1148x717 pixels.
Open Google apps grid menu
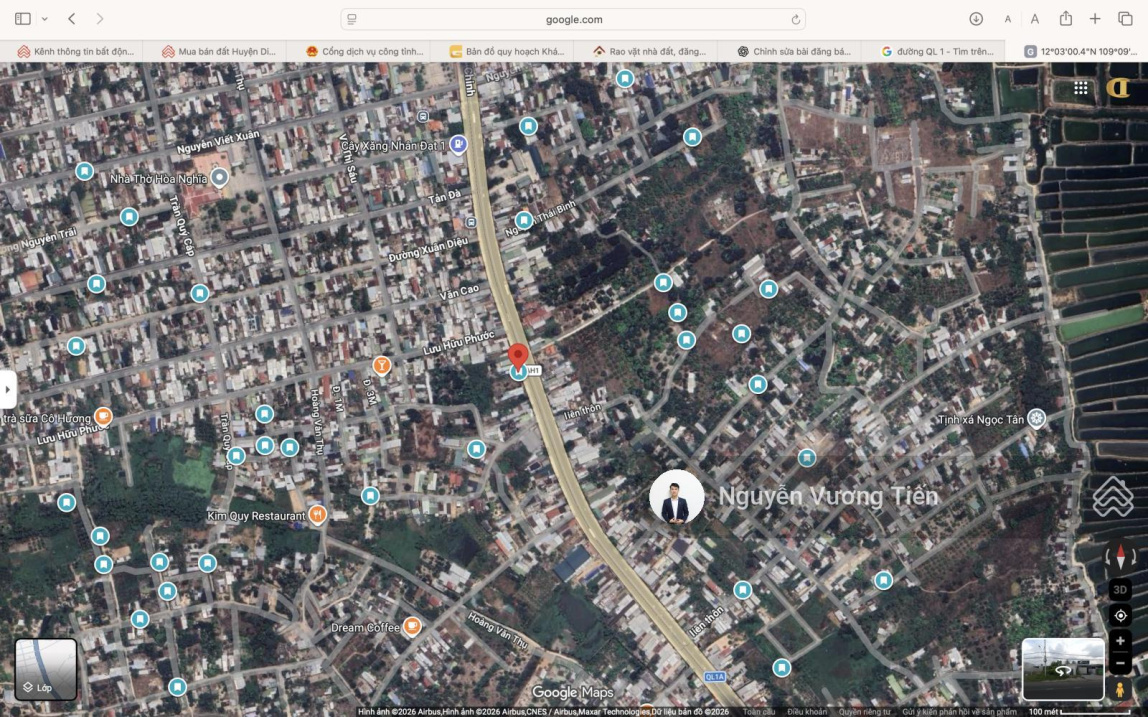[1081, 88]
